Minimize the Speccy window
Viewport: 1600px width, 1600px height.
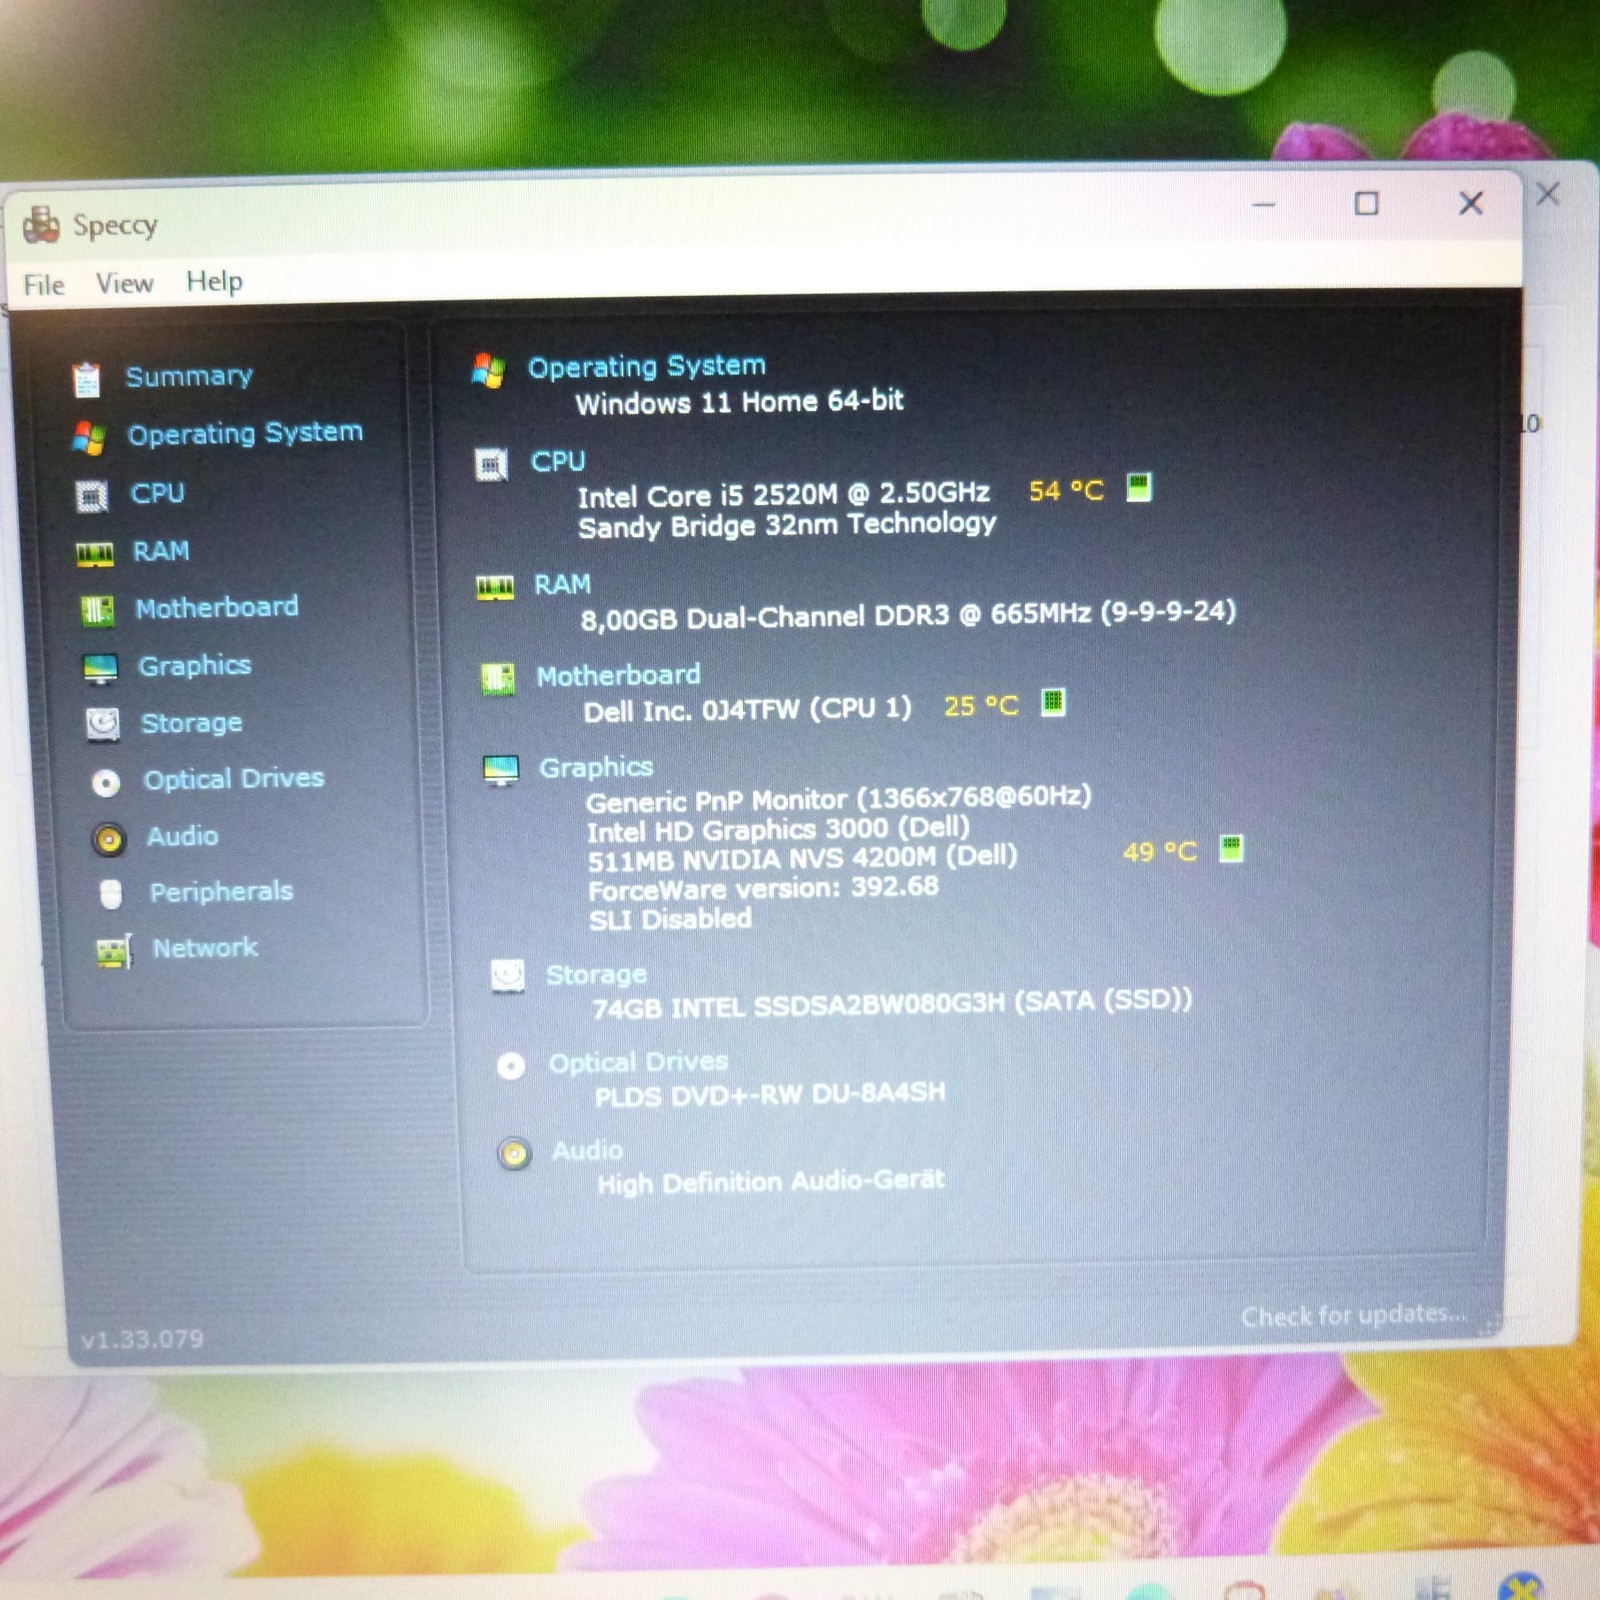[1264, 205]
